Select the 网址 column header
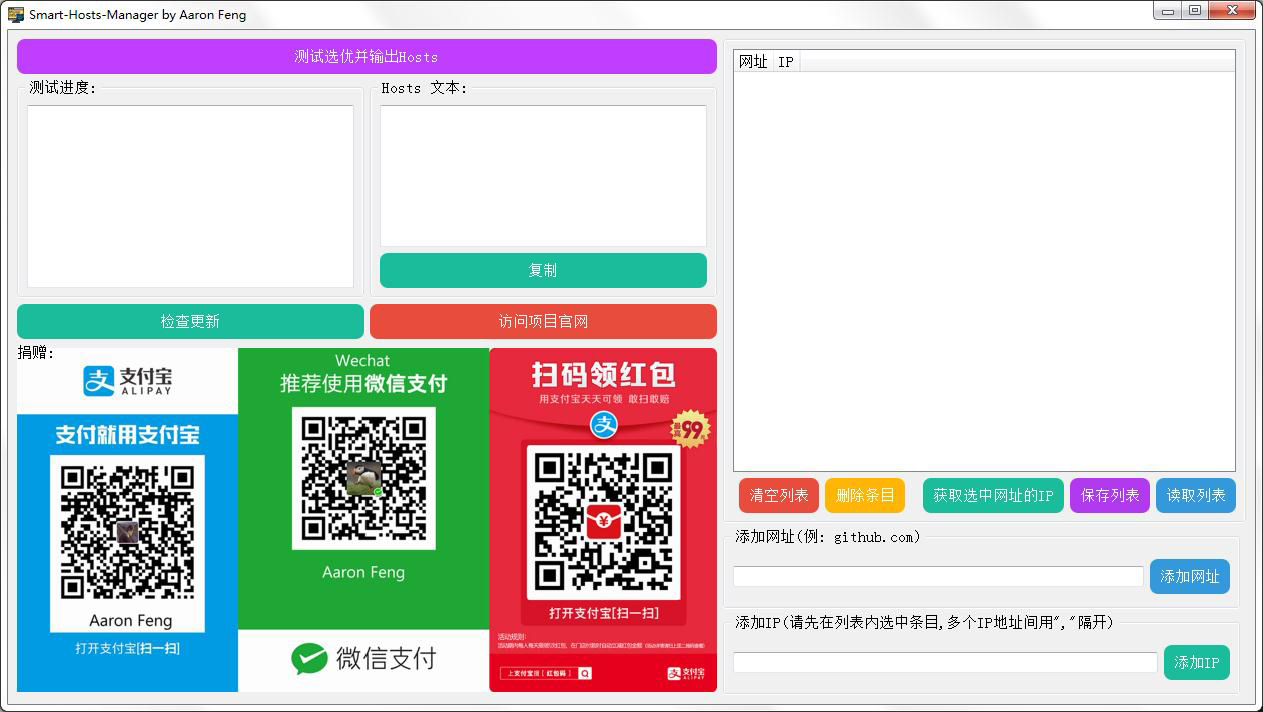The height and width of the screenshot is (712, 1263). point(753,62)
